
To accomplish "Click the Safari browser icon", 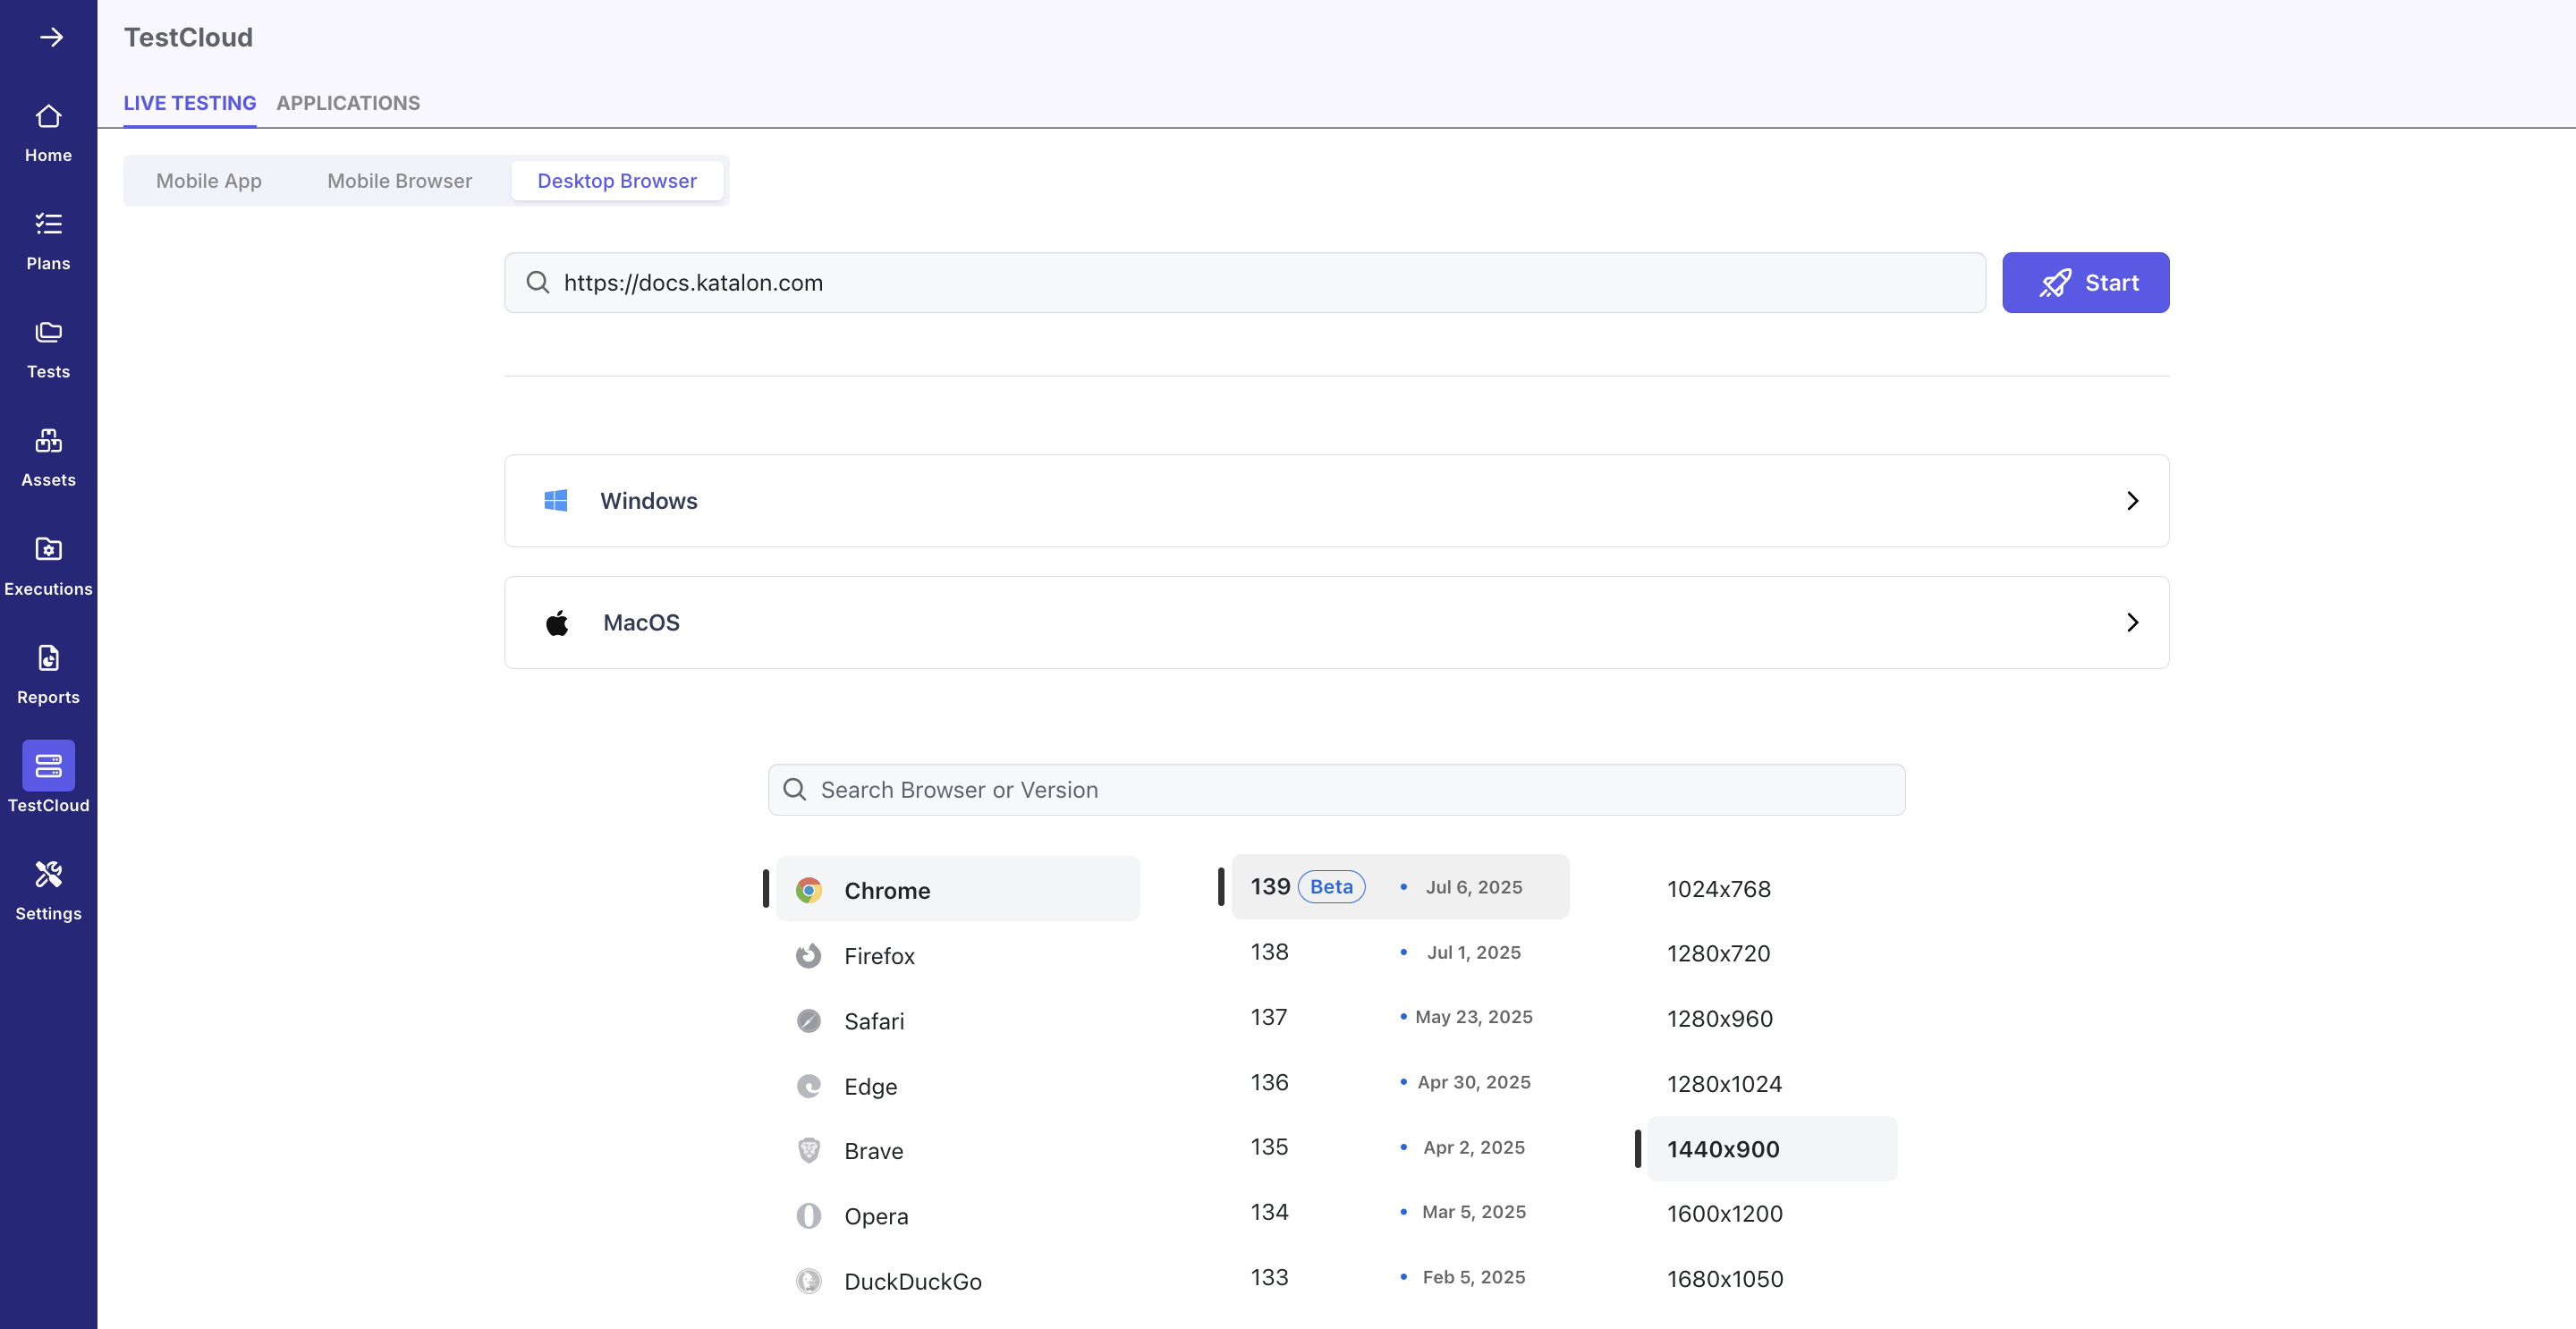I will point(809,1020).
